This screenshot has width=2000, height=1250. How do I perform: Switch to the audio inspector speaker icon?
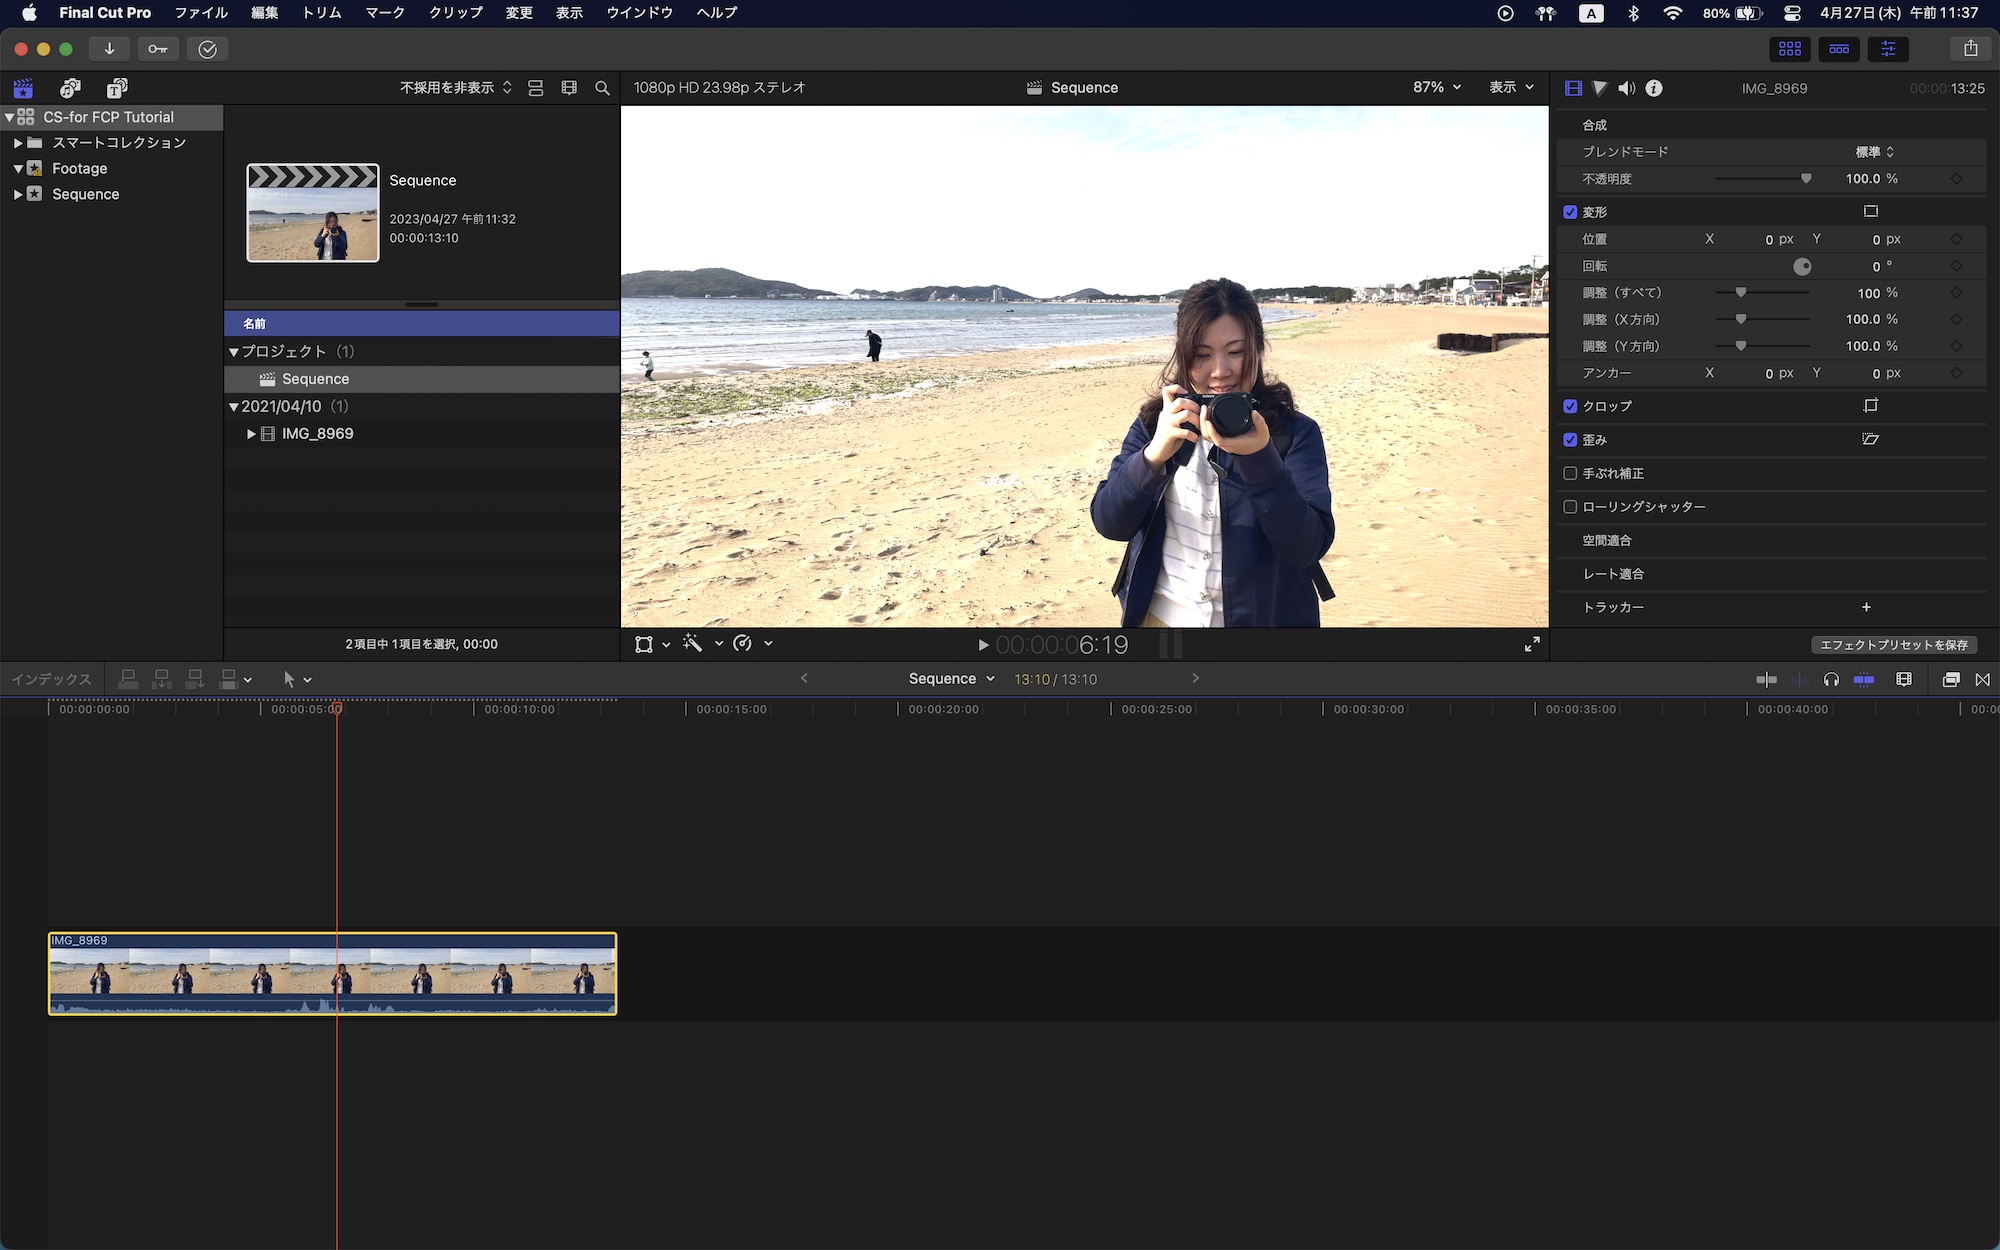click(x=1627, y=88)
